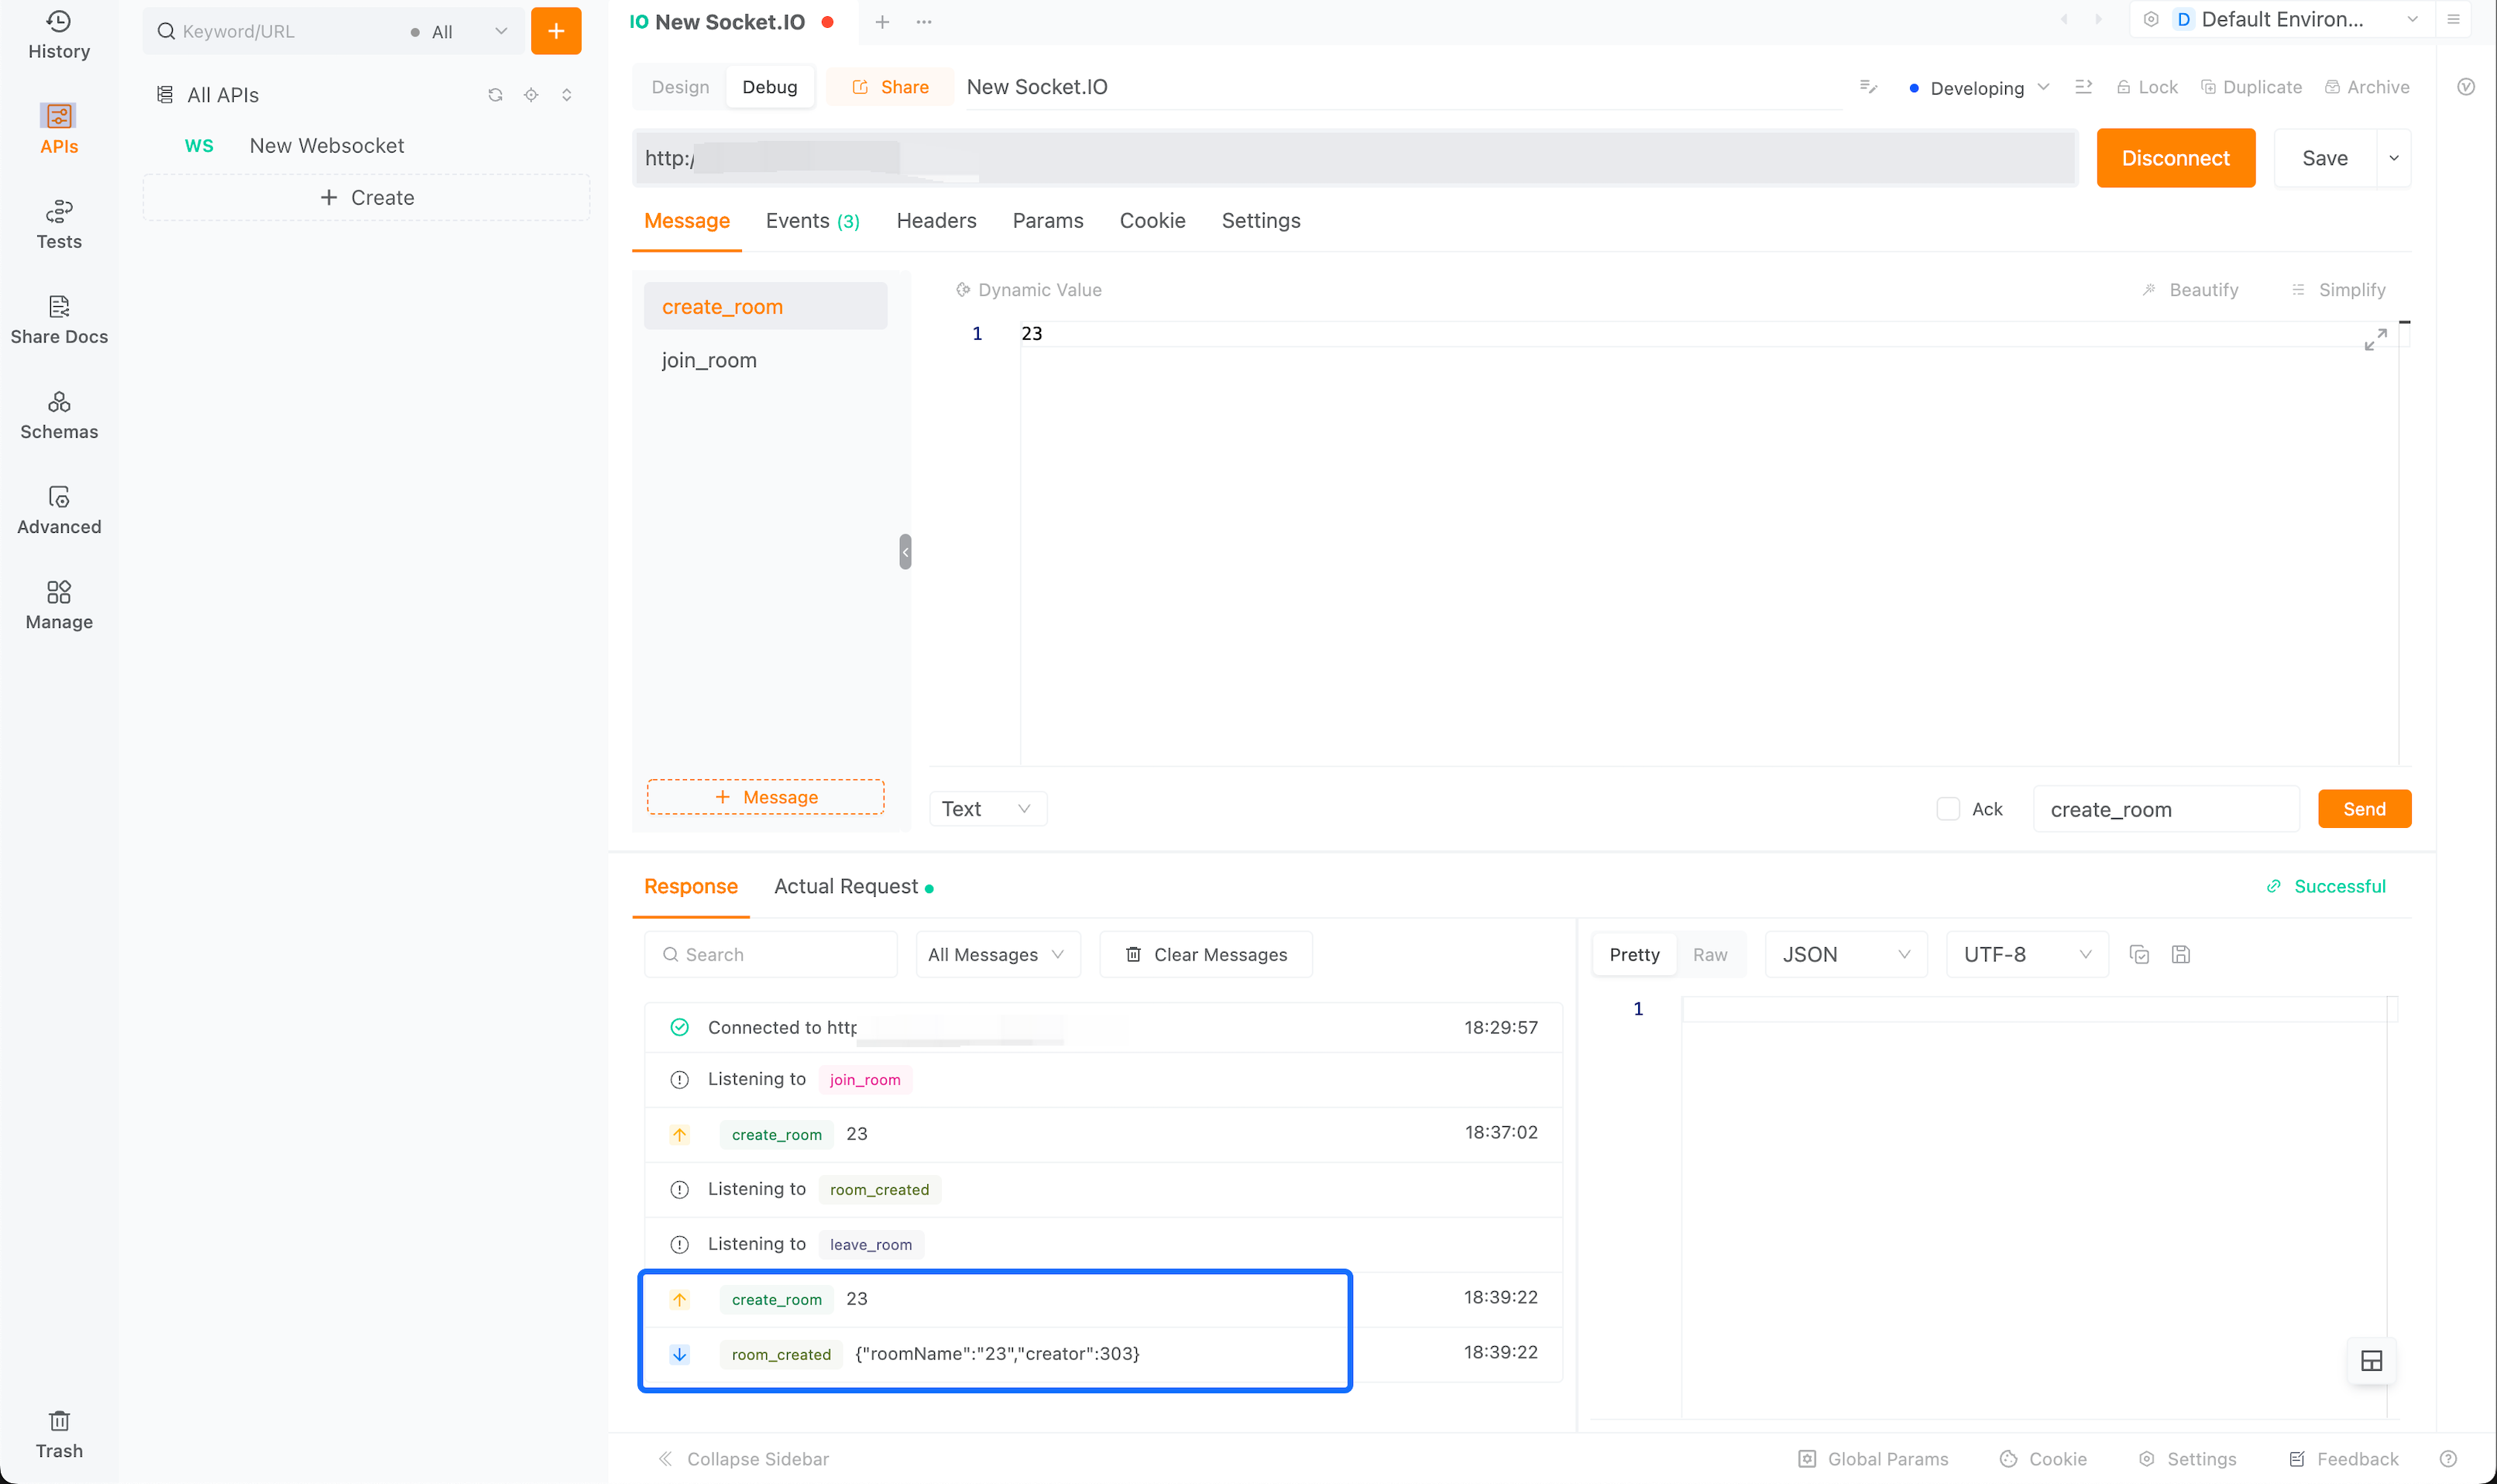Click the Disconnect button
The width and height of the screenshot is (2497, 1484).
[x=2175, y=158]
